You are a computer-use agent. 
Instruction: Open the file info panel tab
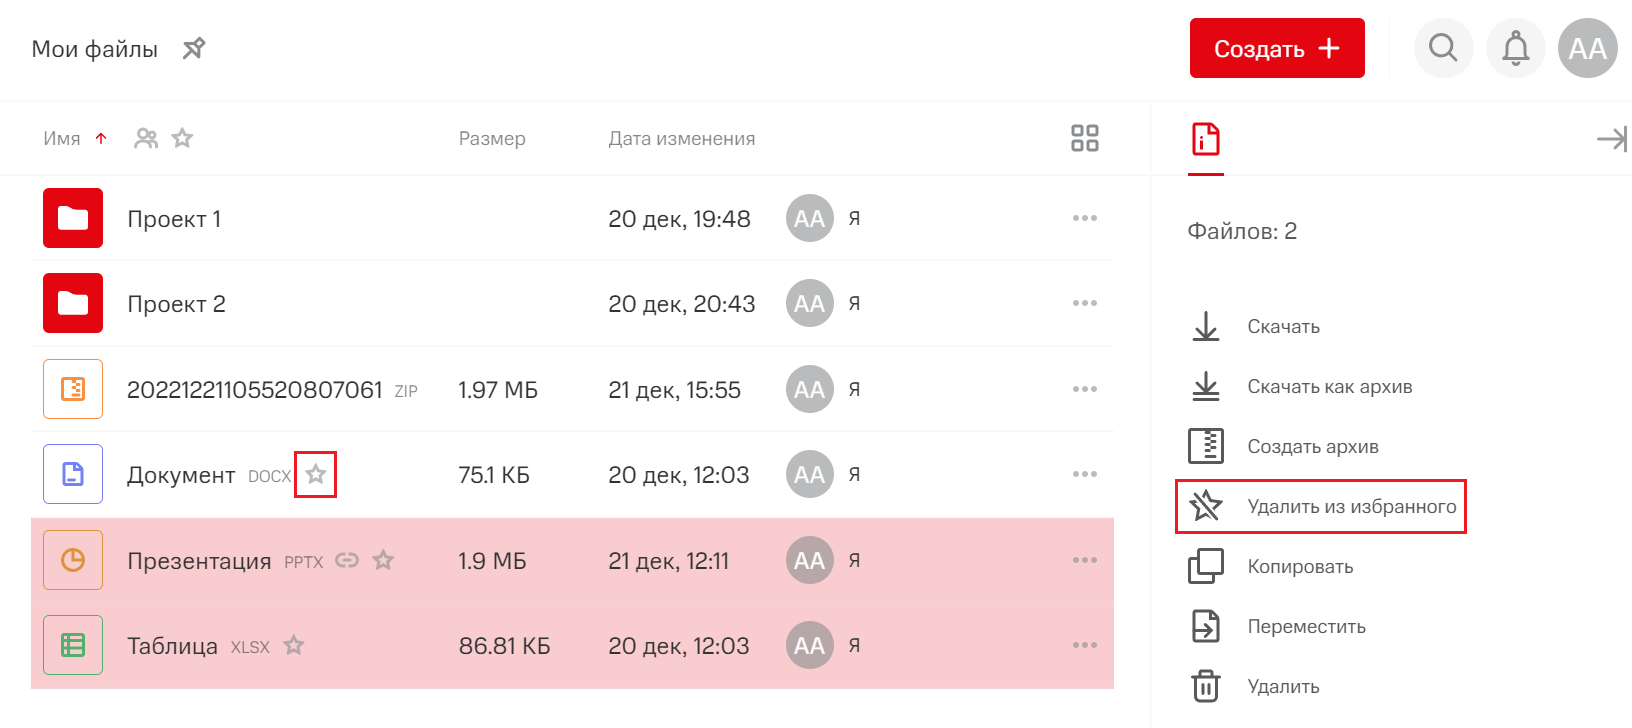coord(1206,139)
